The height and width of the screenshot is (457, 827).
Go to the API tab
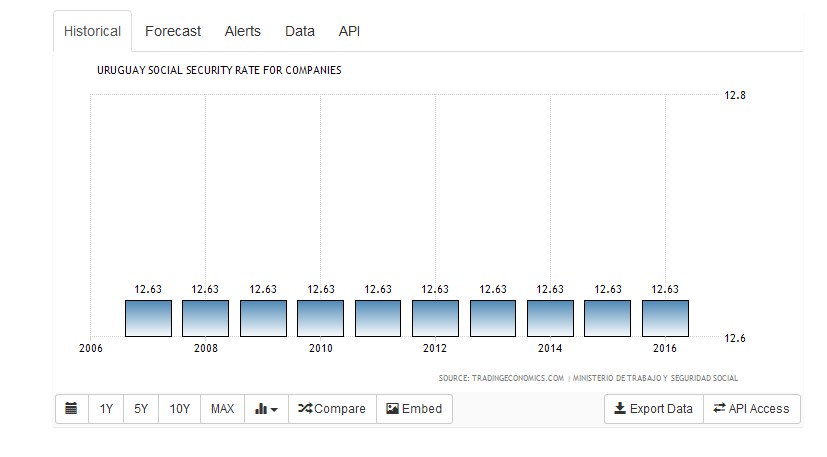click(x=349, y=31)
